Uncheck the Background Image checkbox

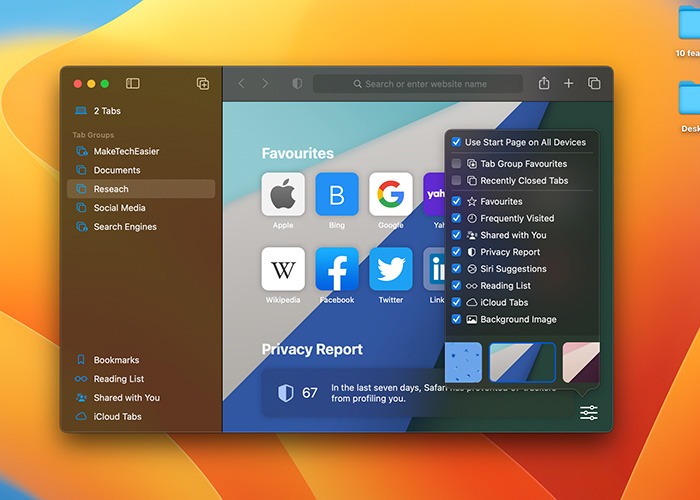click(x=456, y=319)
